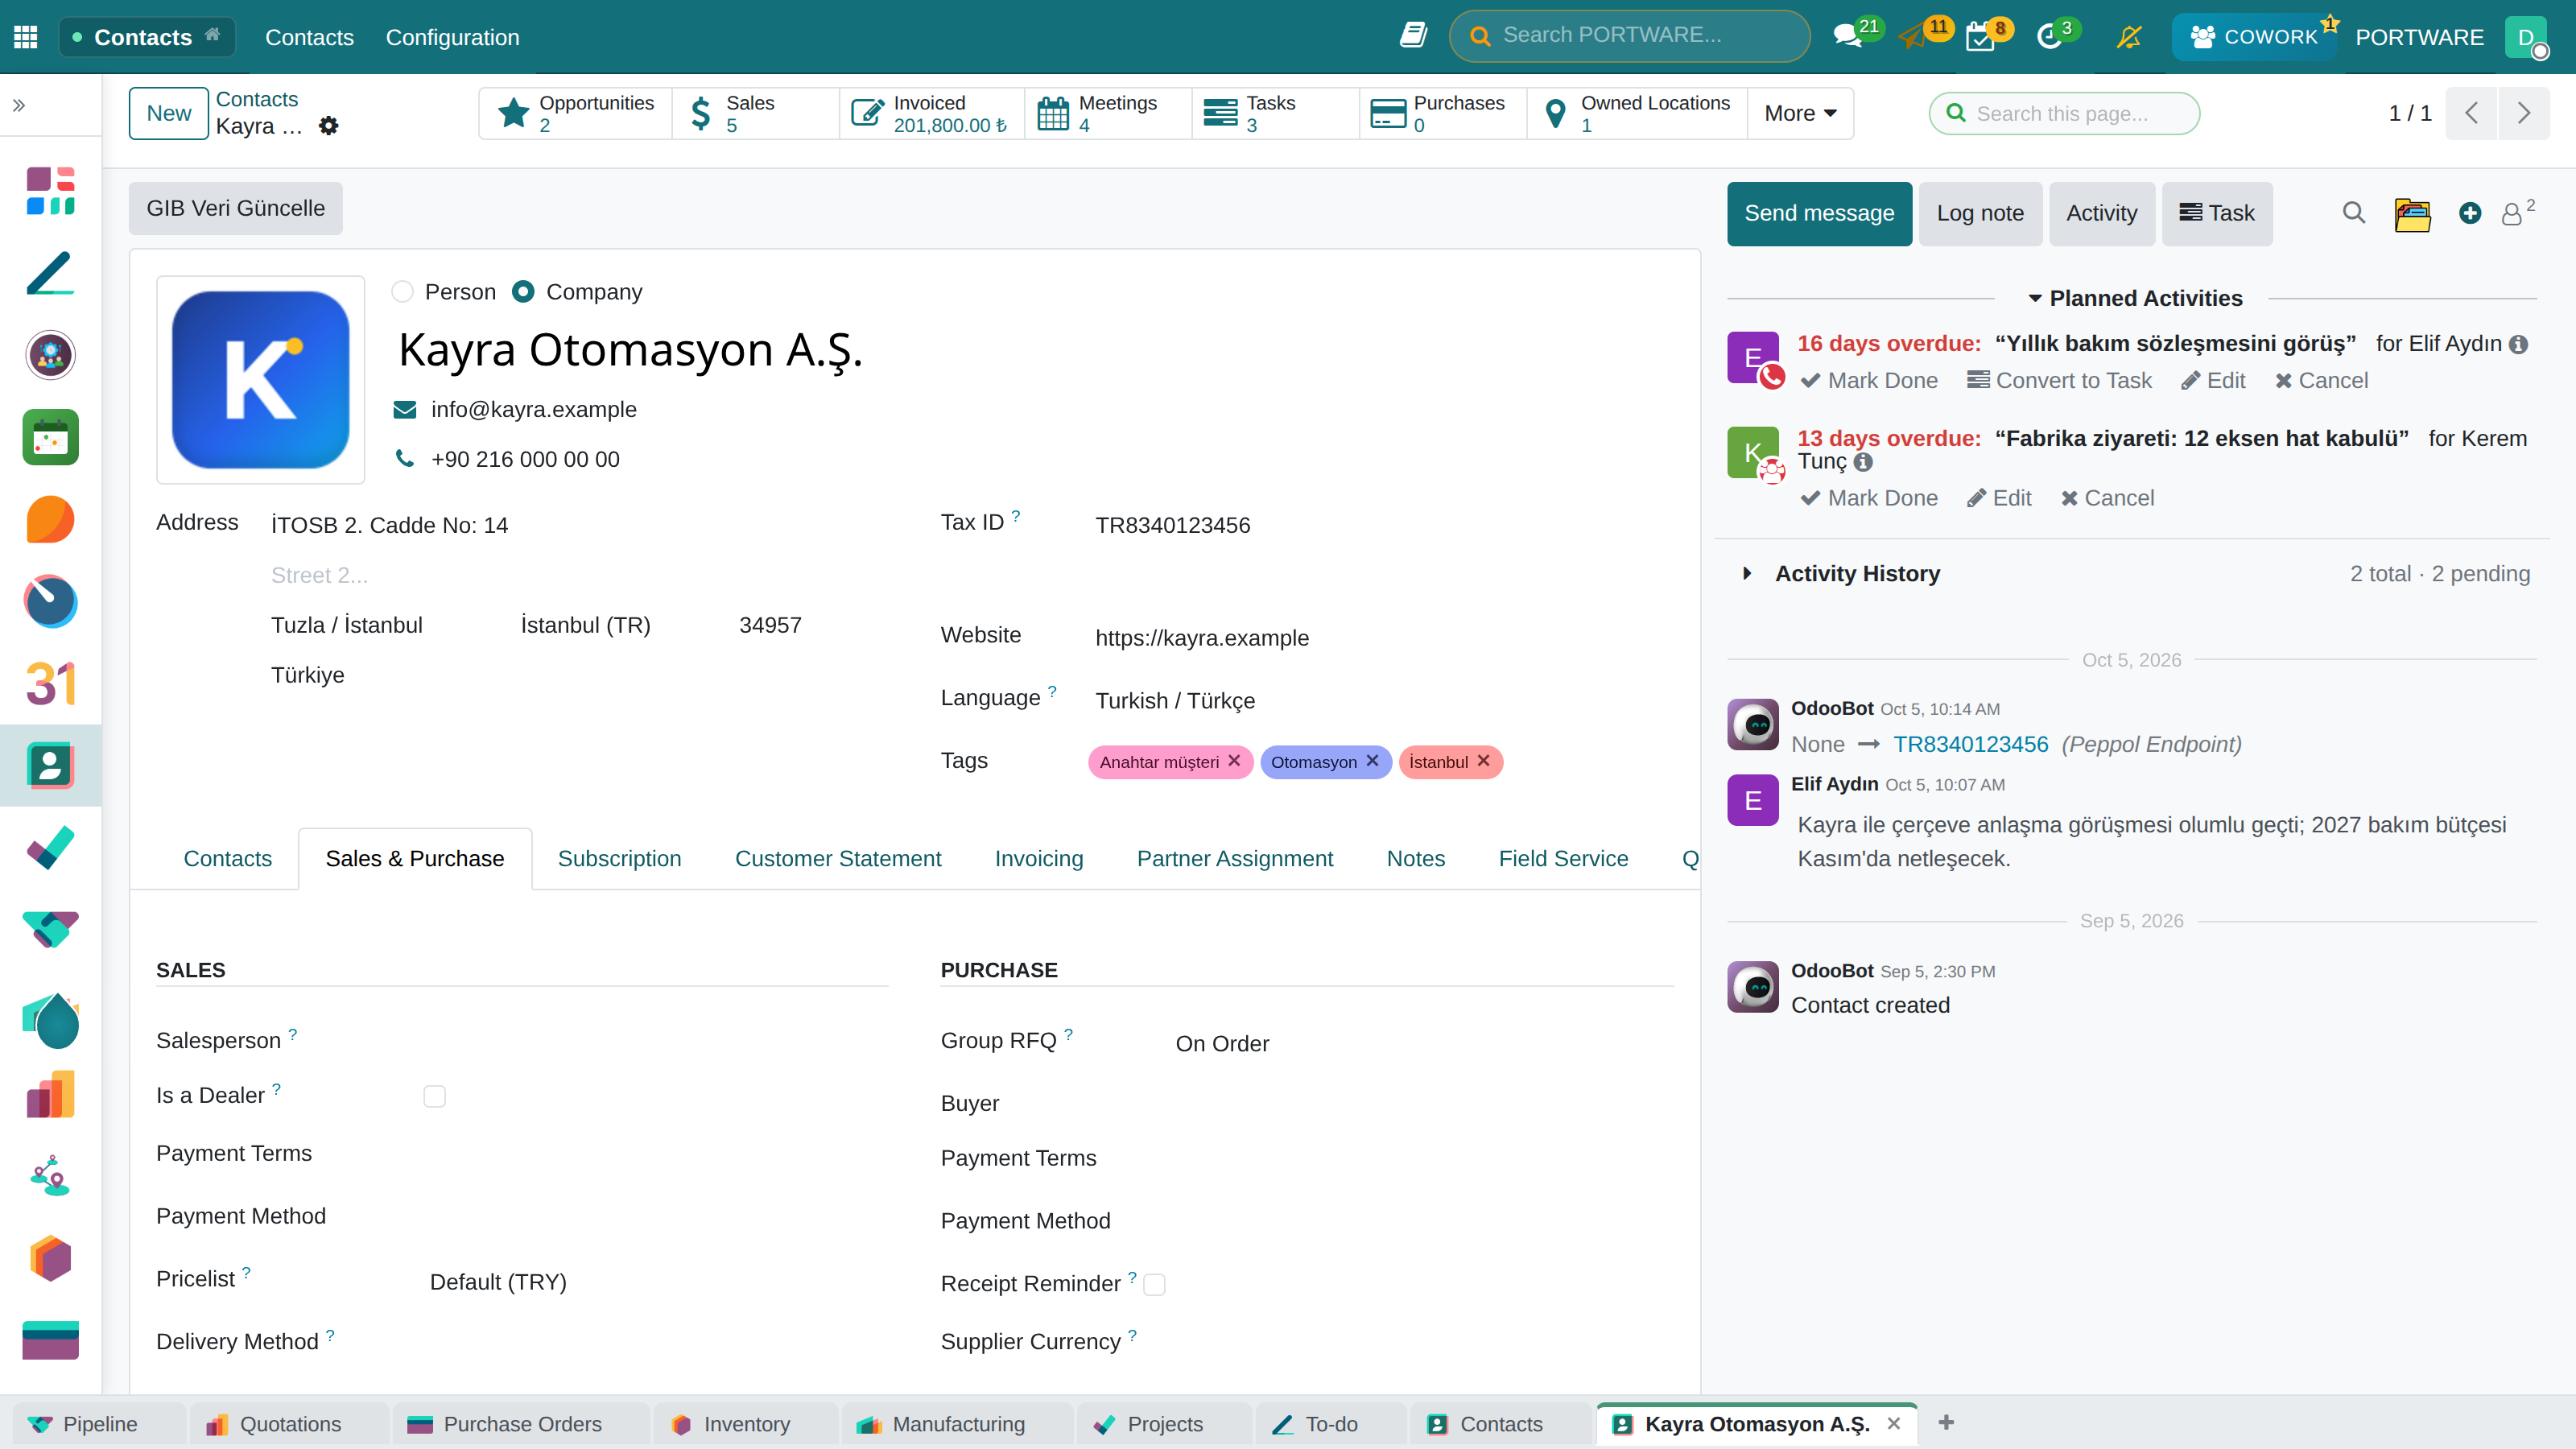Click the Kayra company logo thumbnail
This screenshot has width=2576, height=1449.
coord(261,380)
